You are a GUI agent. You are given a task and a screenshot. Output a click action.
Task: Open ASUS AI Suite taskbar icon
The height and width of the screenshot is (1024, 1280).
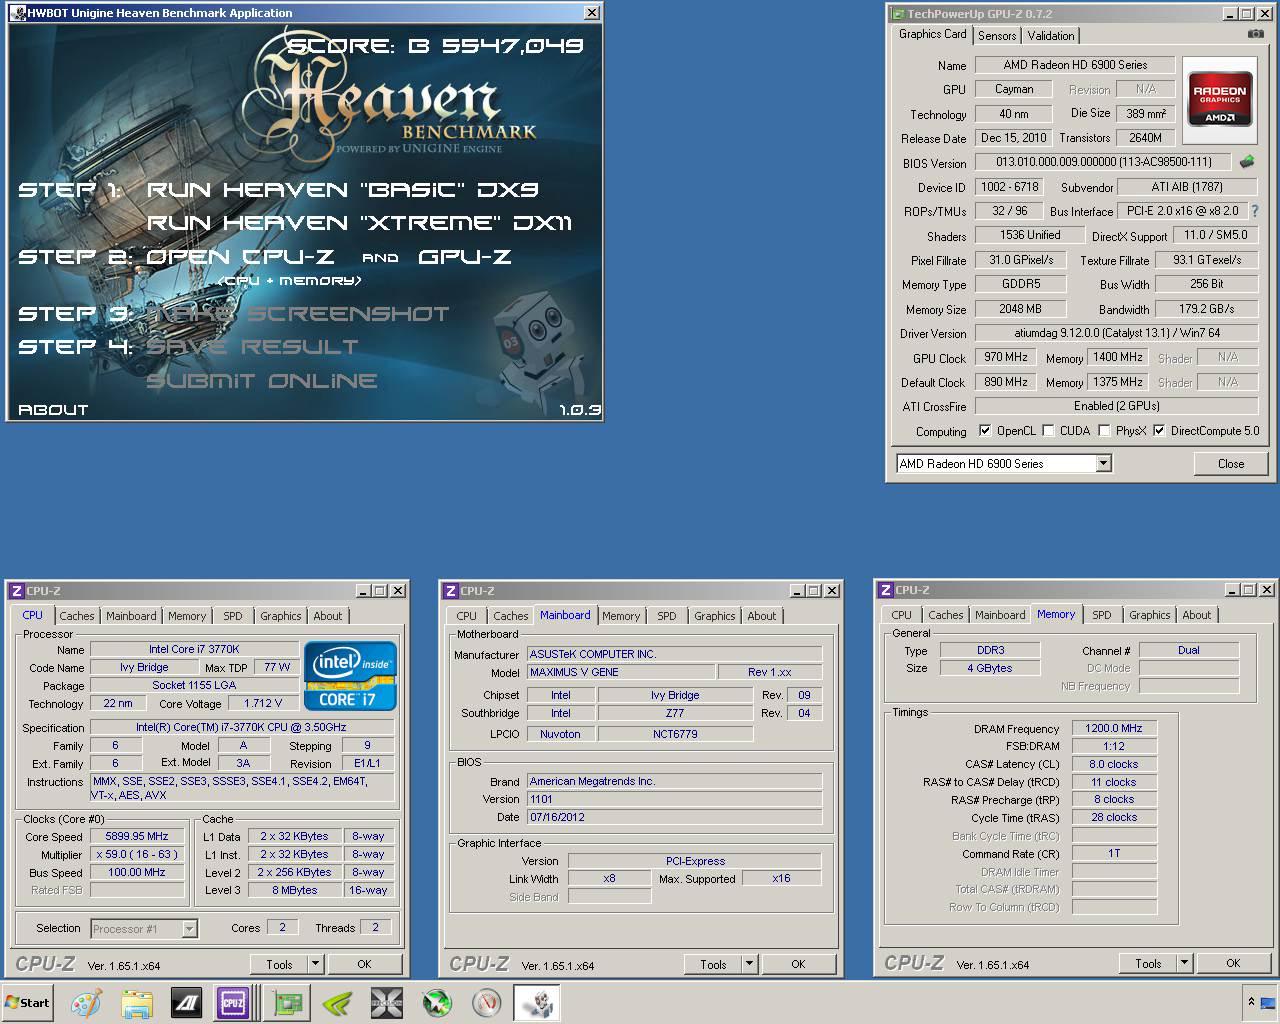[x=187, y=1003]
